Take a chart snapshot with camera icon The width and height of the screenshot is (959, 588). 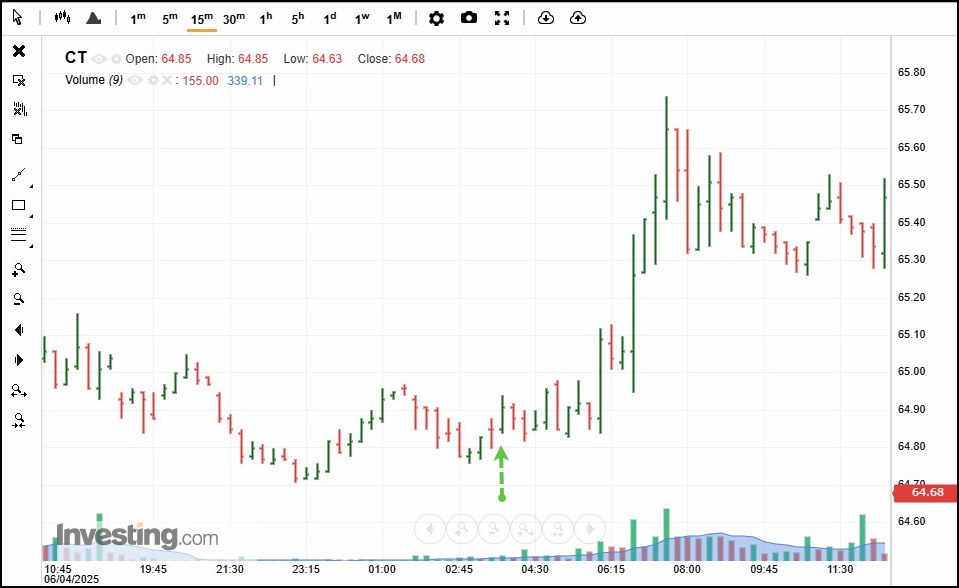[x=468, y=18]
